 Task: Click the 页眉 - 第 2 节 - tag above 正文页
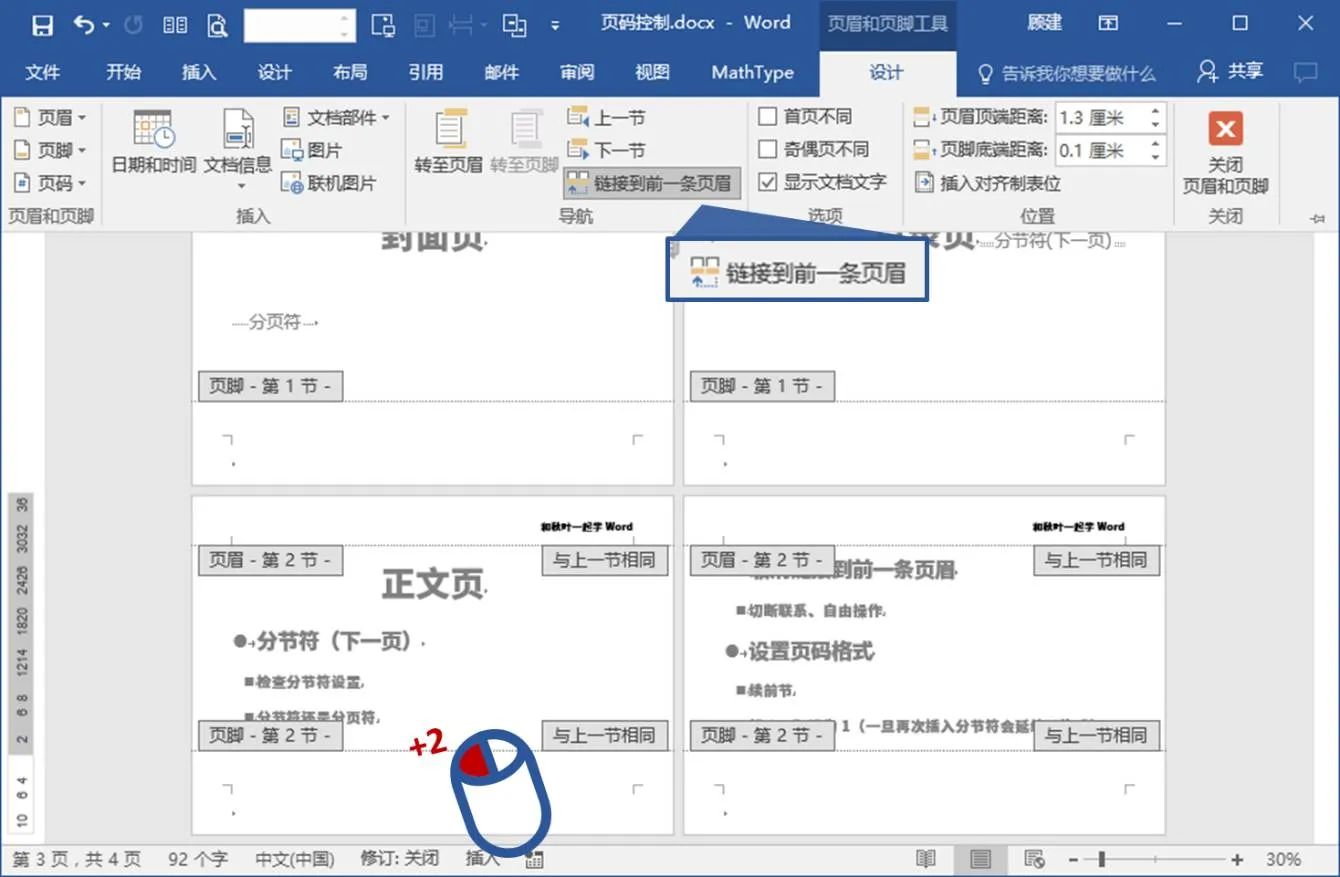pyautogui.click(x=271, y=560)
